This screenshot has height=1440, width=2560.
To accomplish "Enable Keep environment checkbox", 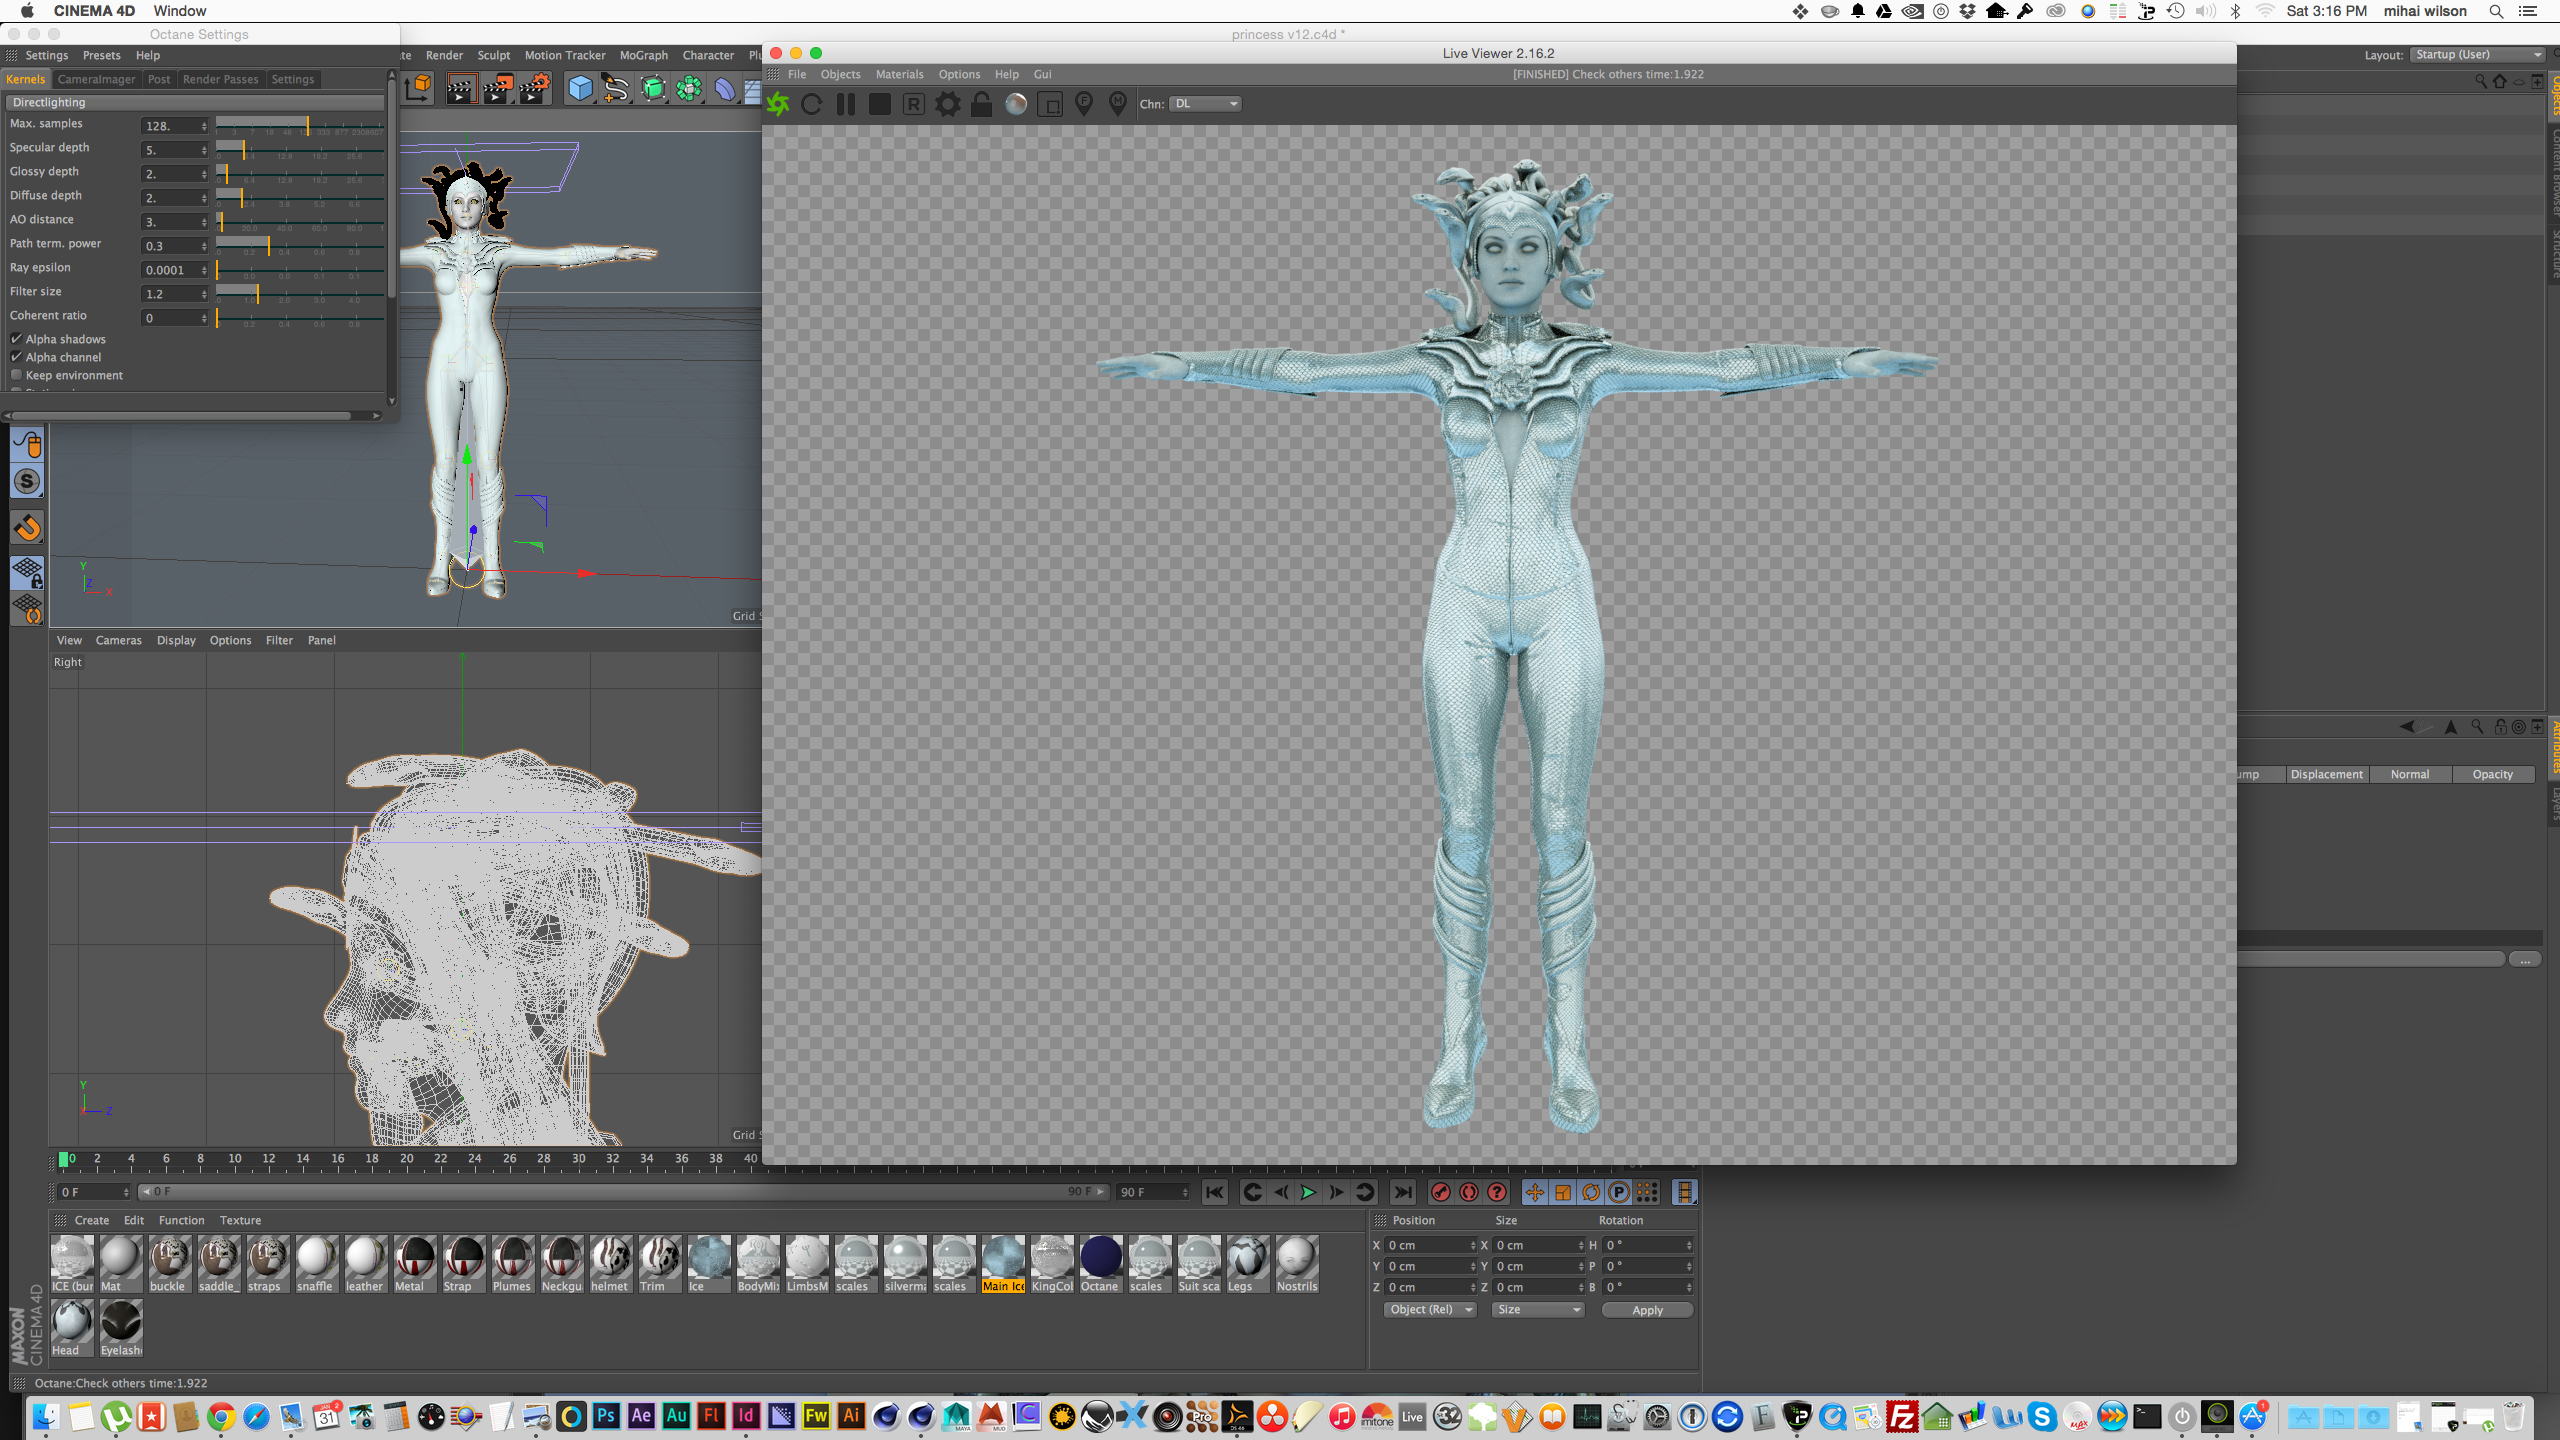I will pyautogui.click(x=17, y=375).
